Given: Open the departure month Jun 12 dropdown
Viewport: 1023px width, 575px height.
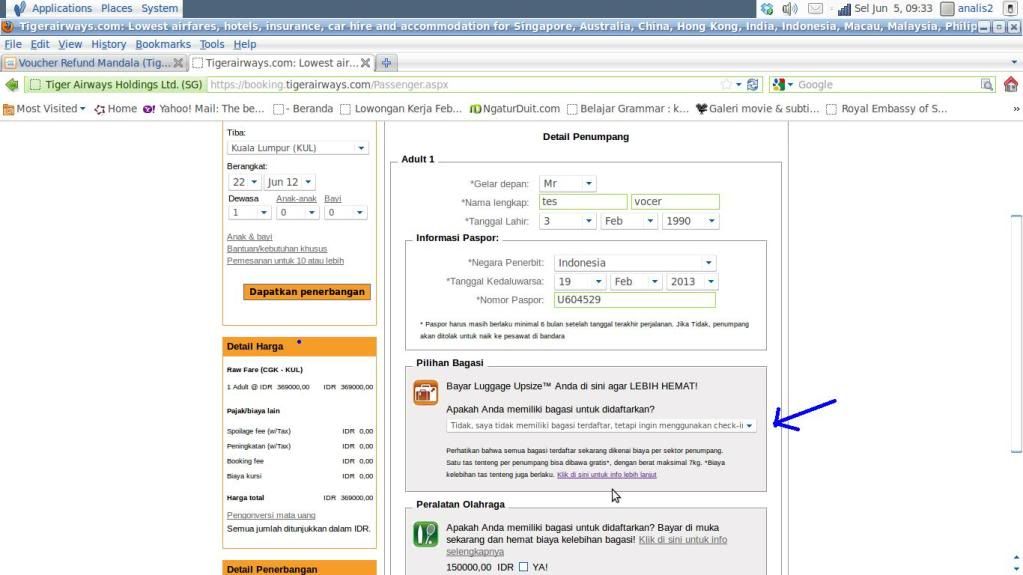Looking at the screenshot, I should pos(289,182).
